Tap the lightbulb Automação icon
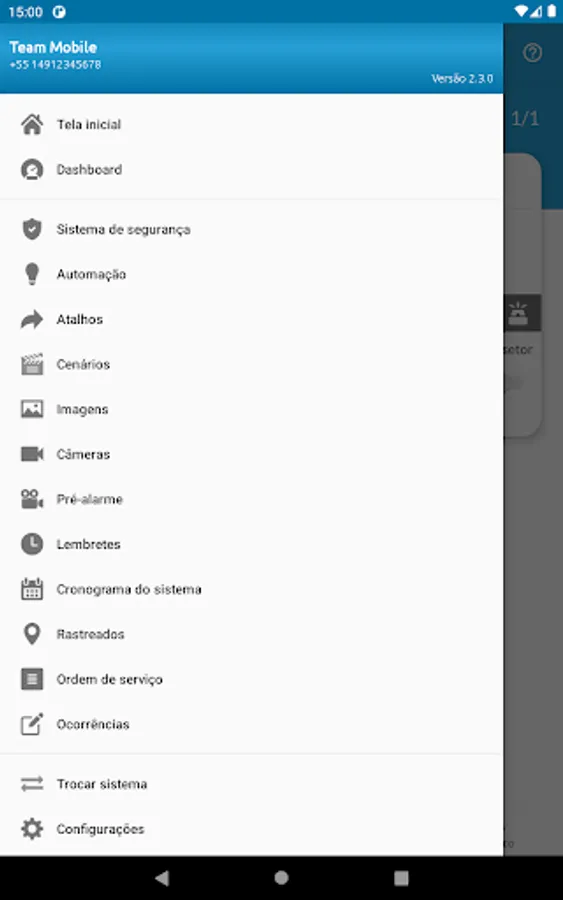 32,274
